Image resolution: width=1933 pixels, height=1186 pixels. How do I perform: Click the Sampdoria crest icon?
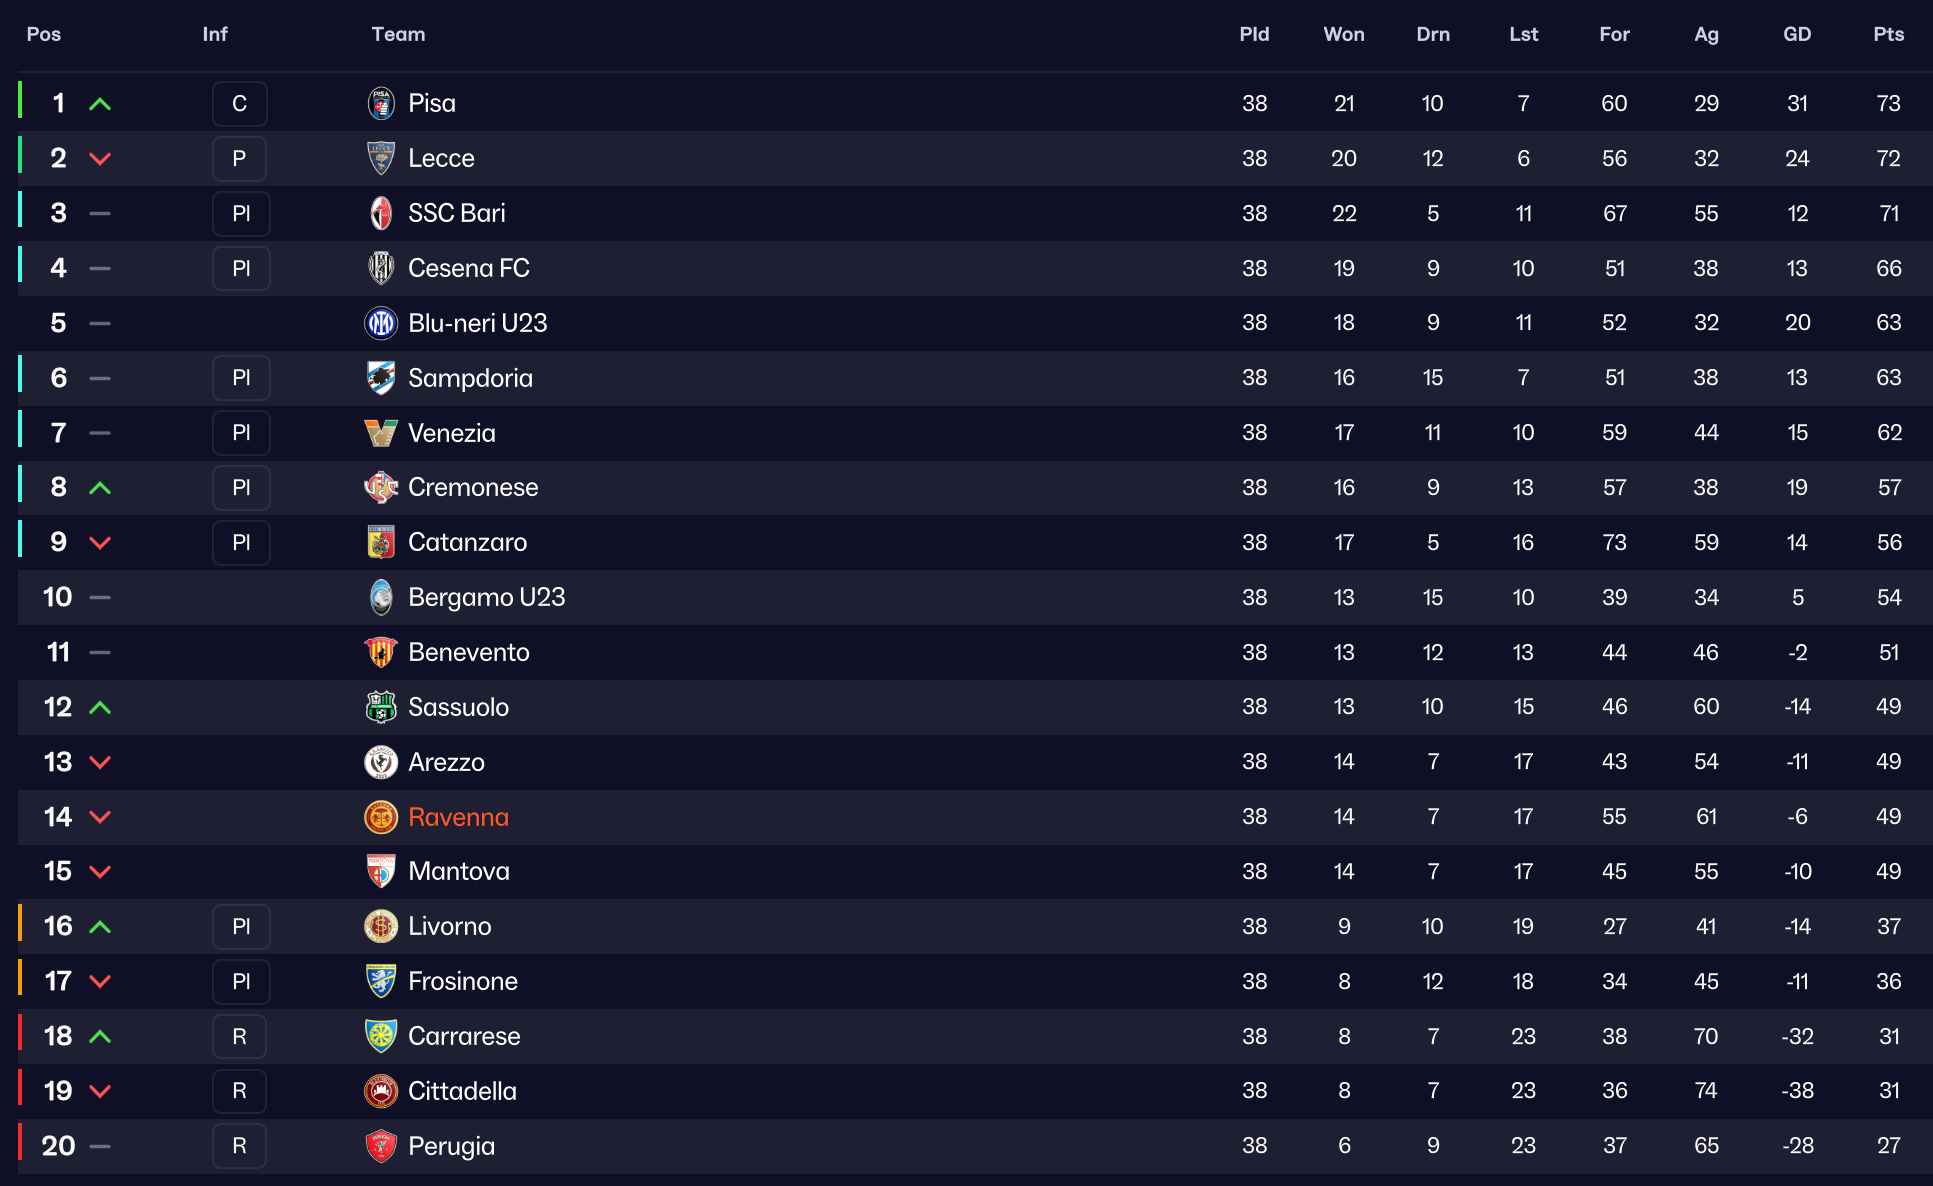[x=381, y=378]
